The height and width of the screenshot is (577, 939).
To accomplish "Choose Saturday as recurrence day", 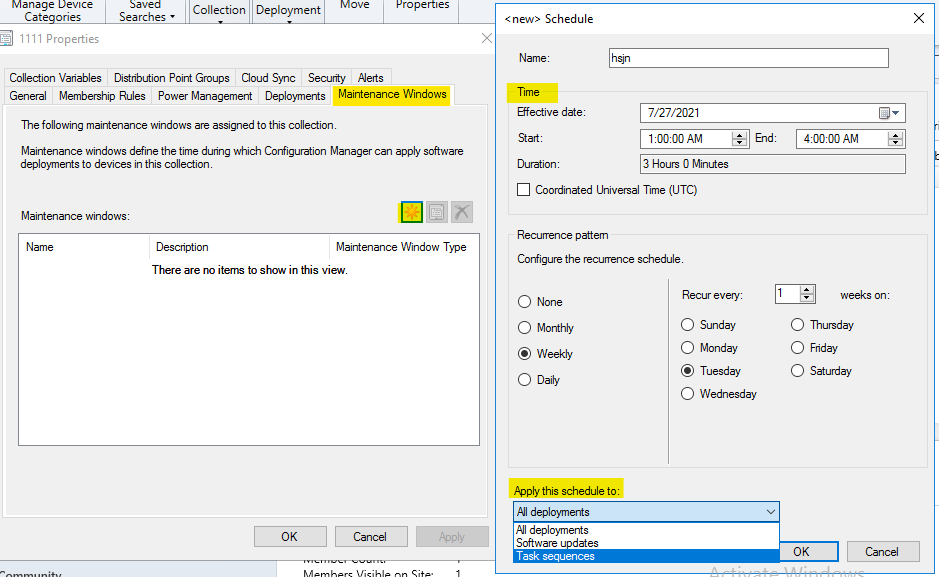I will (822, 371).
